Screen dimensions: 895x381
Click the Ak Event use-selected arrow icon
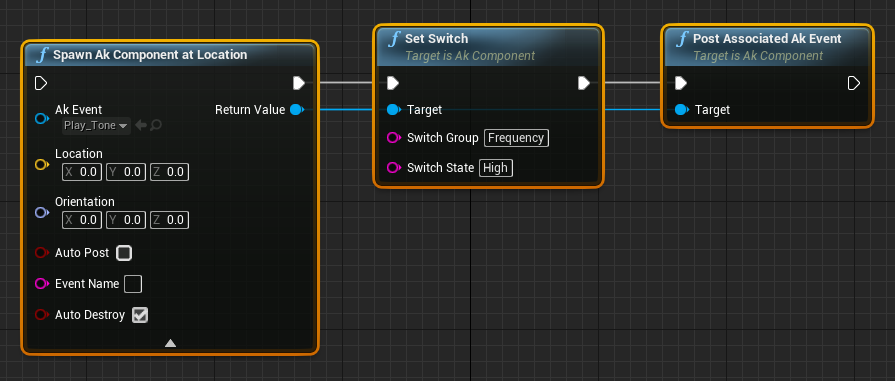point(140,125)
